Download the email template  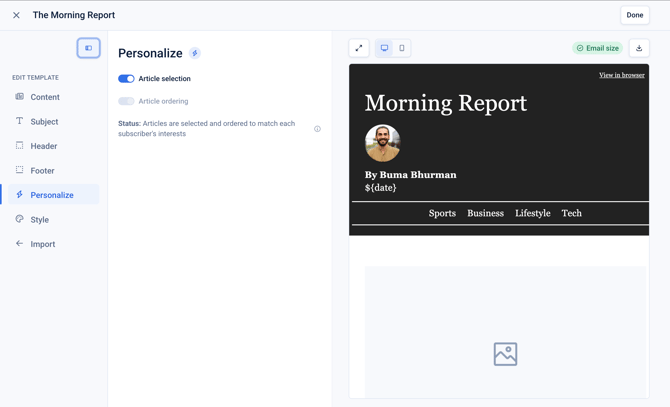pos(639,48)
